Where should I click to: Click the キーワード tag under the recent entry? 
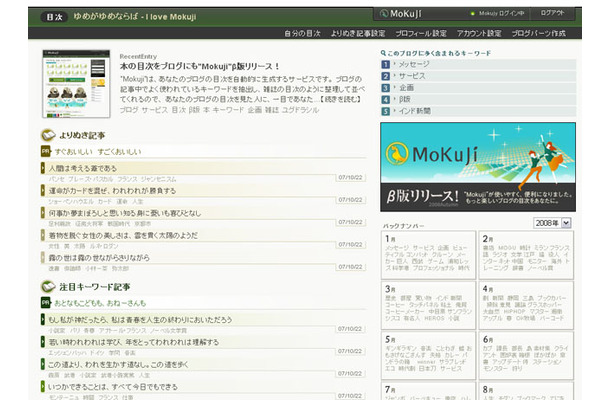pyautogui.click(x=228, y=110)
